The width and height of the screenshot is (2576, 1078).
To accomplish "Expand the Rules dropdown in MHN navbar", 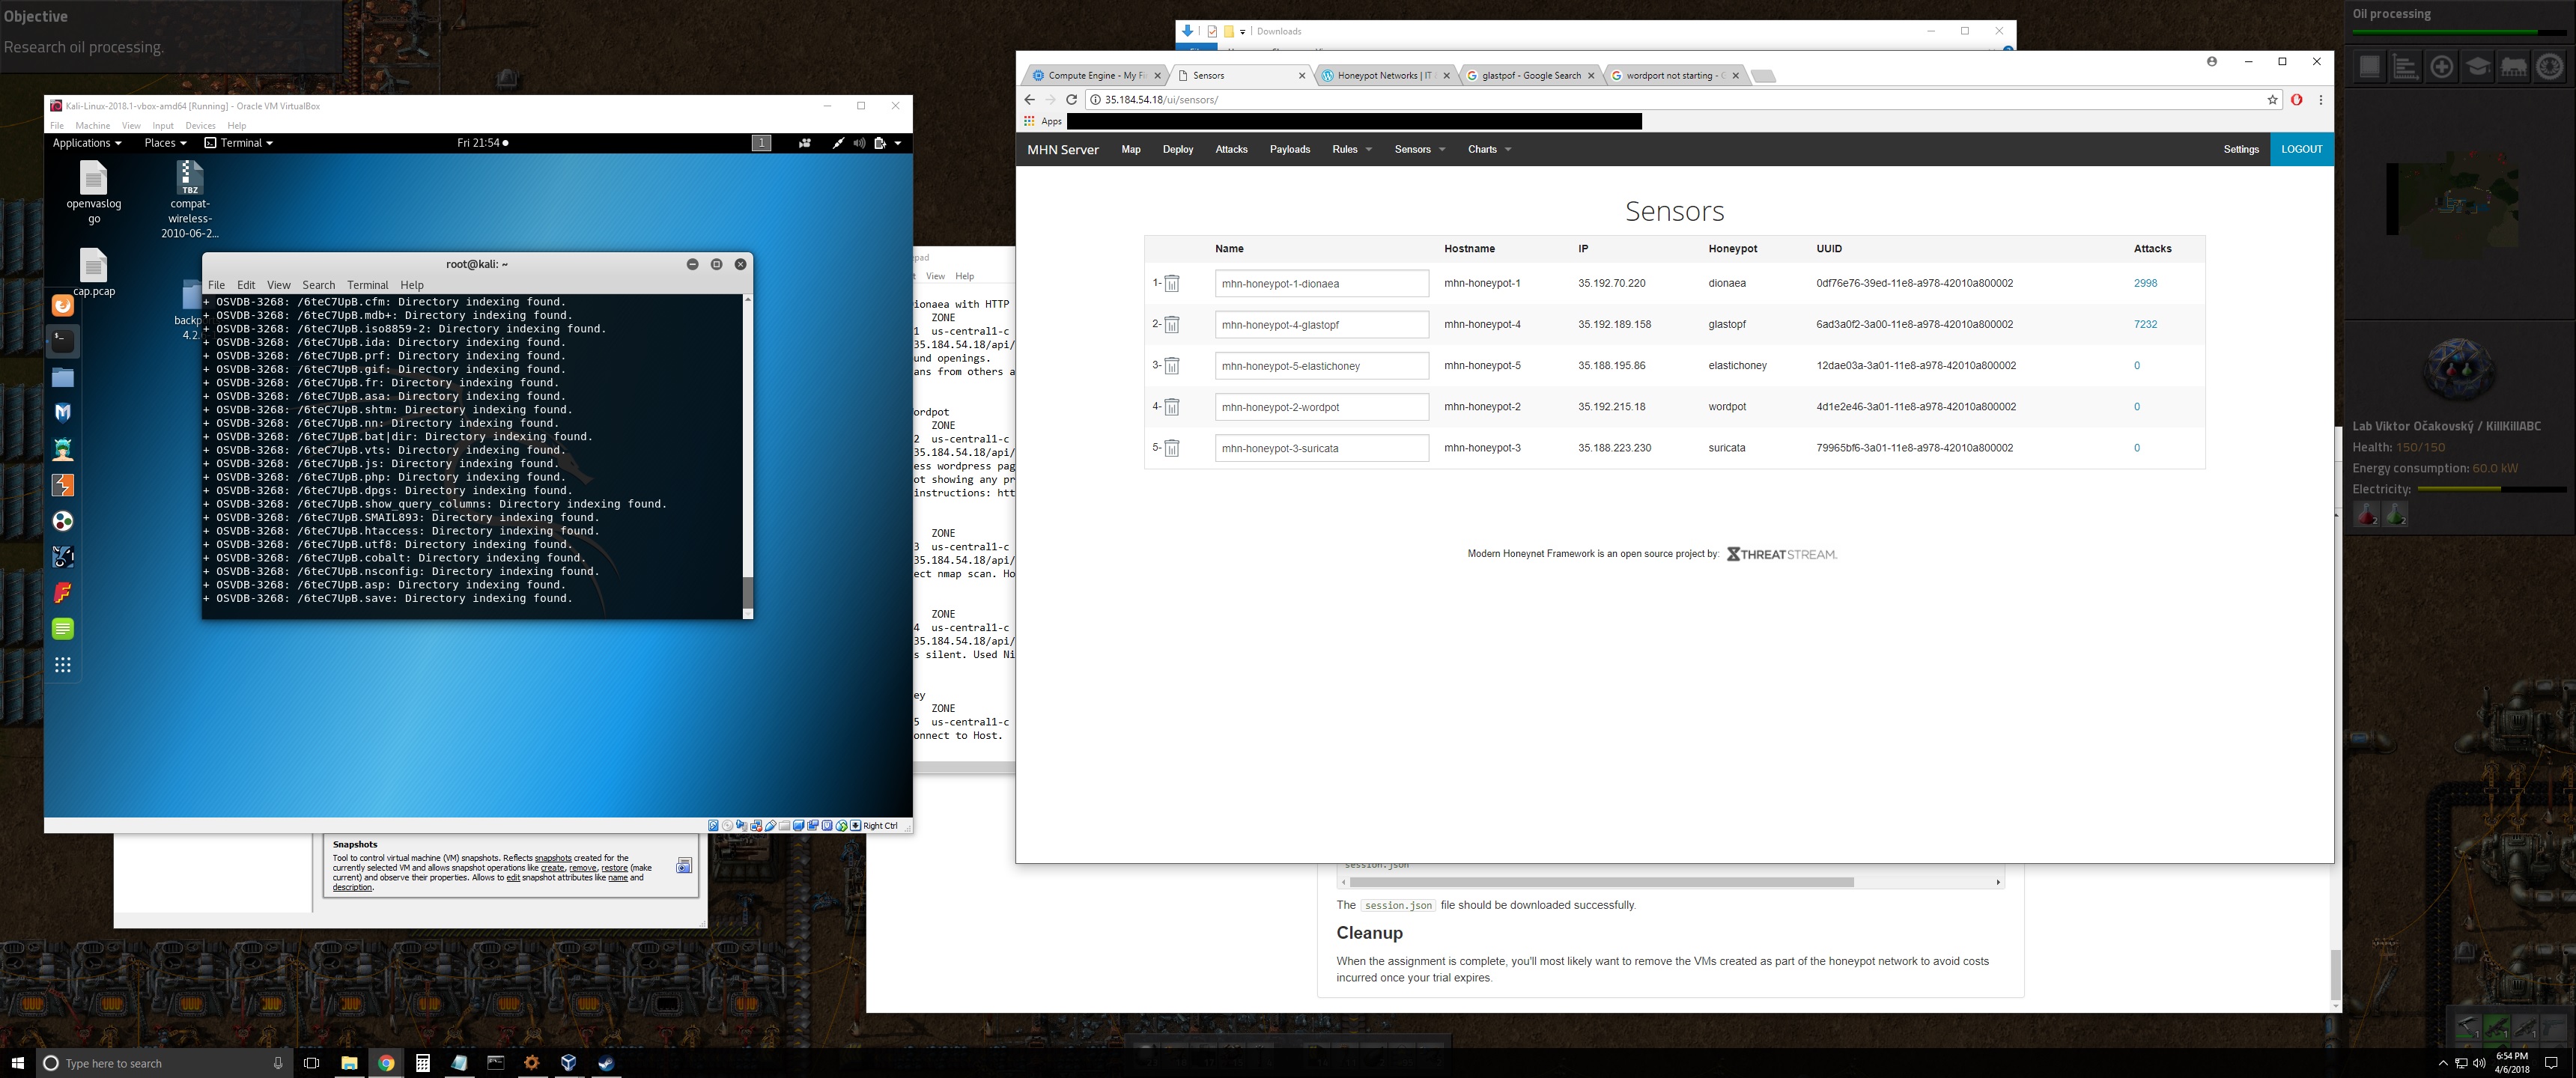I will [1351, 150].
